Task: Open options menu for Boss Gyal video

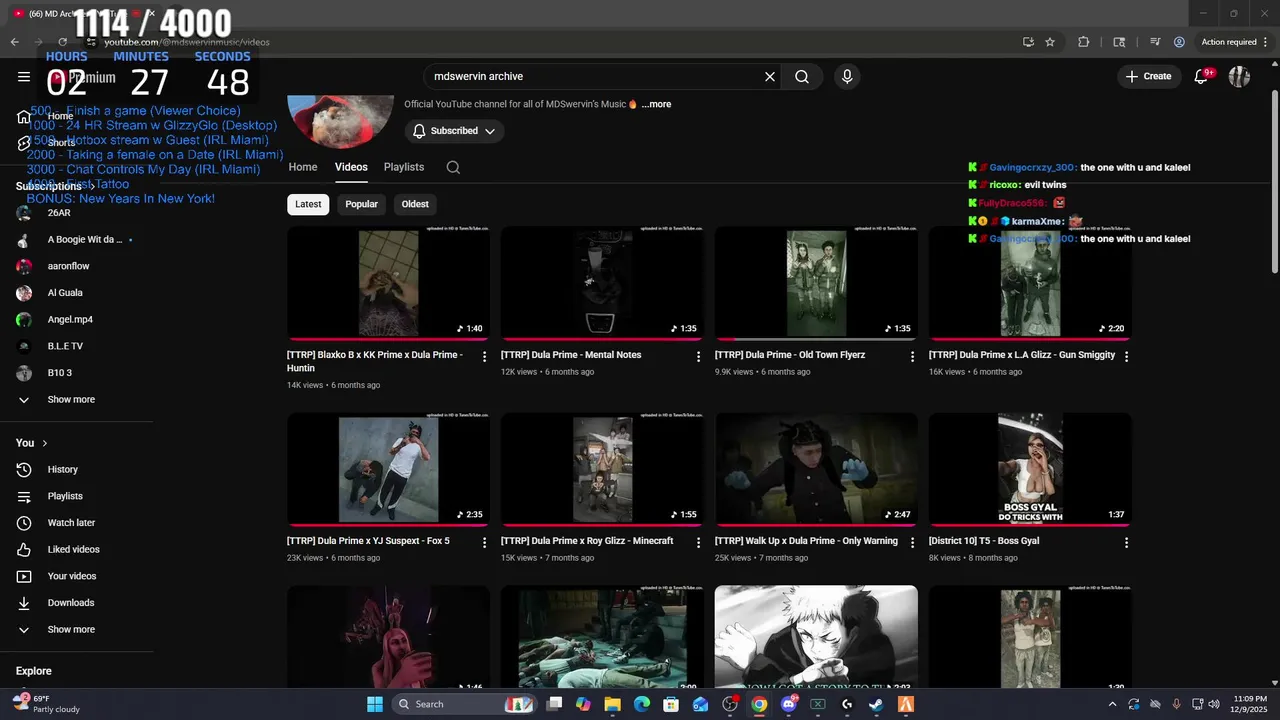Action: pos(1127,542)
